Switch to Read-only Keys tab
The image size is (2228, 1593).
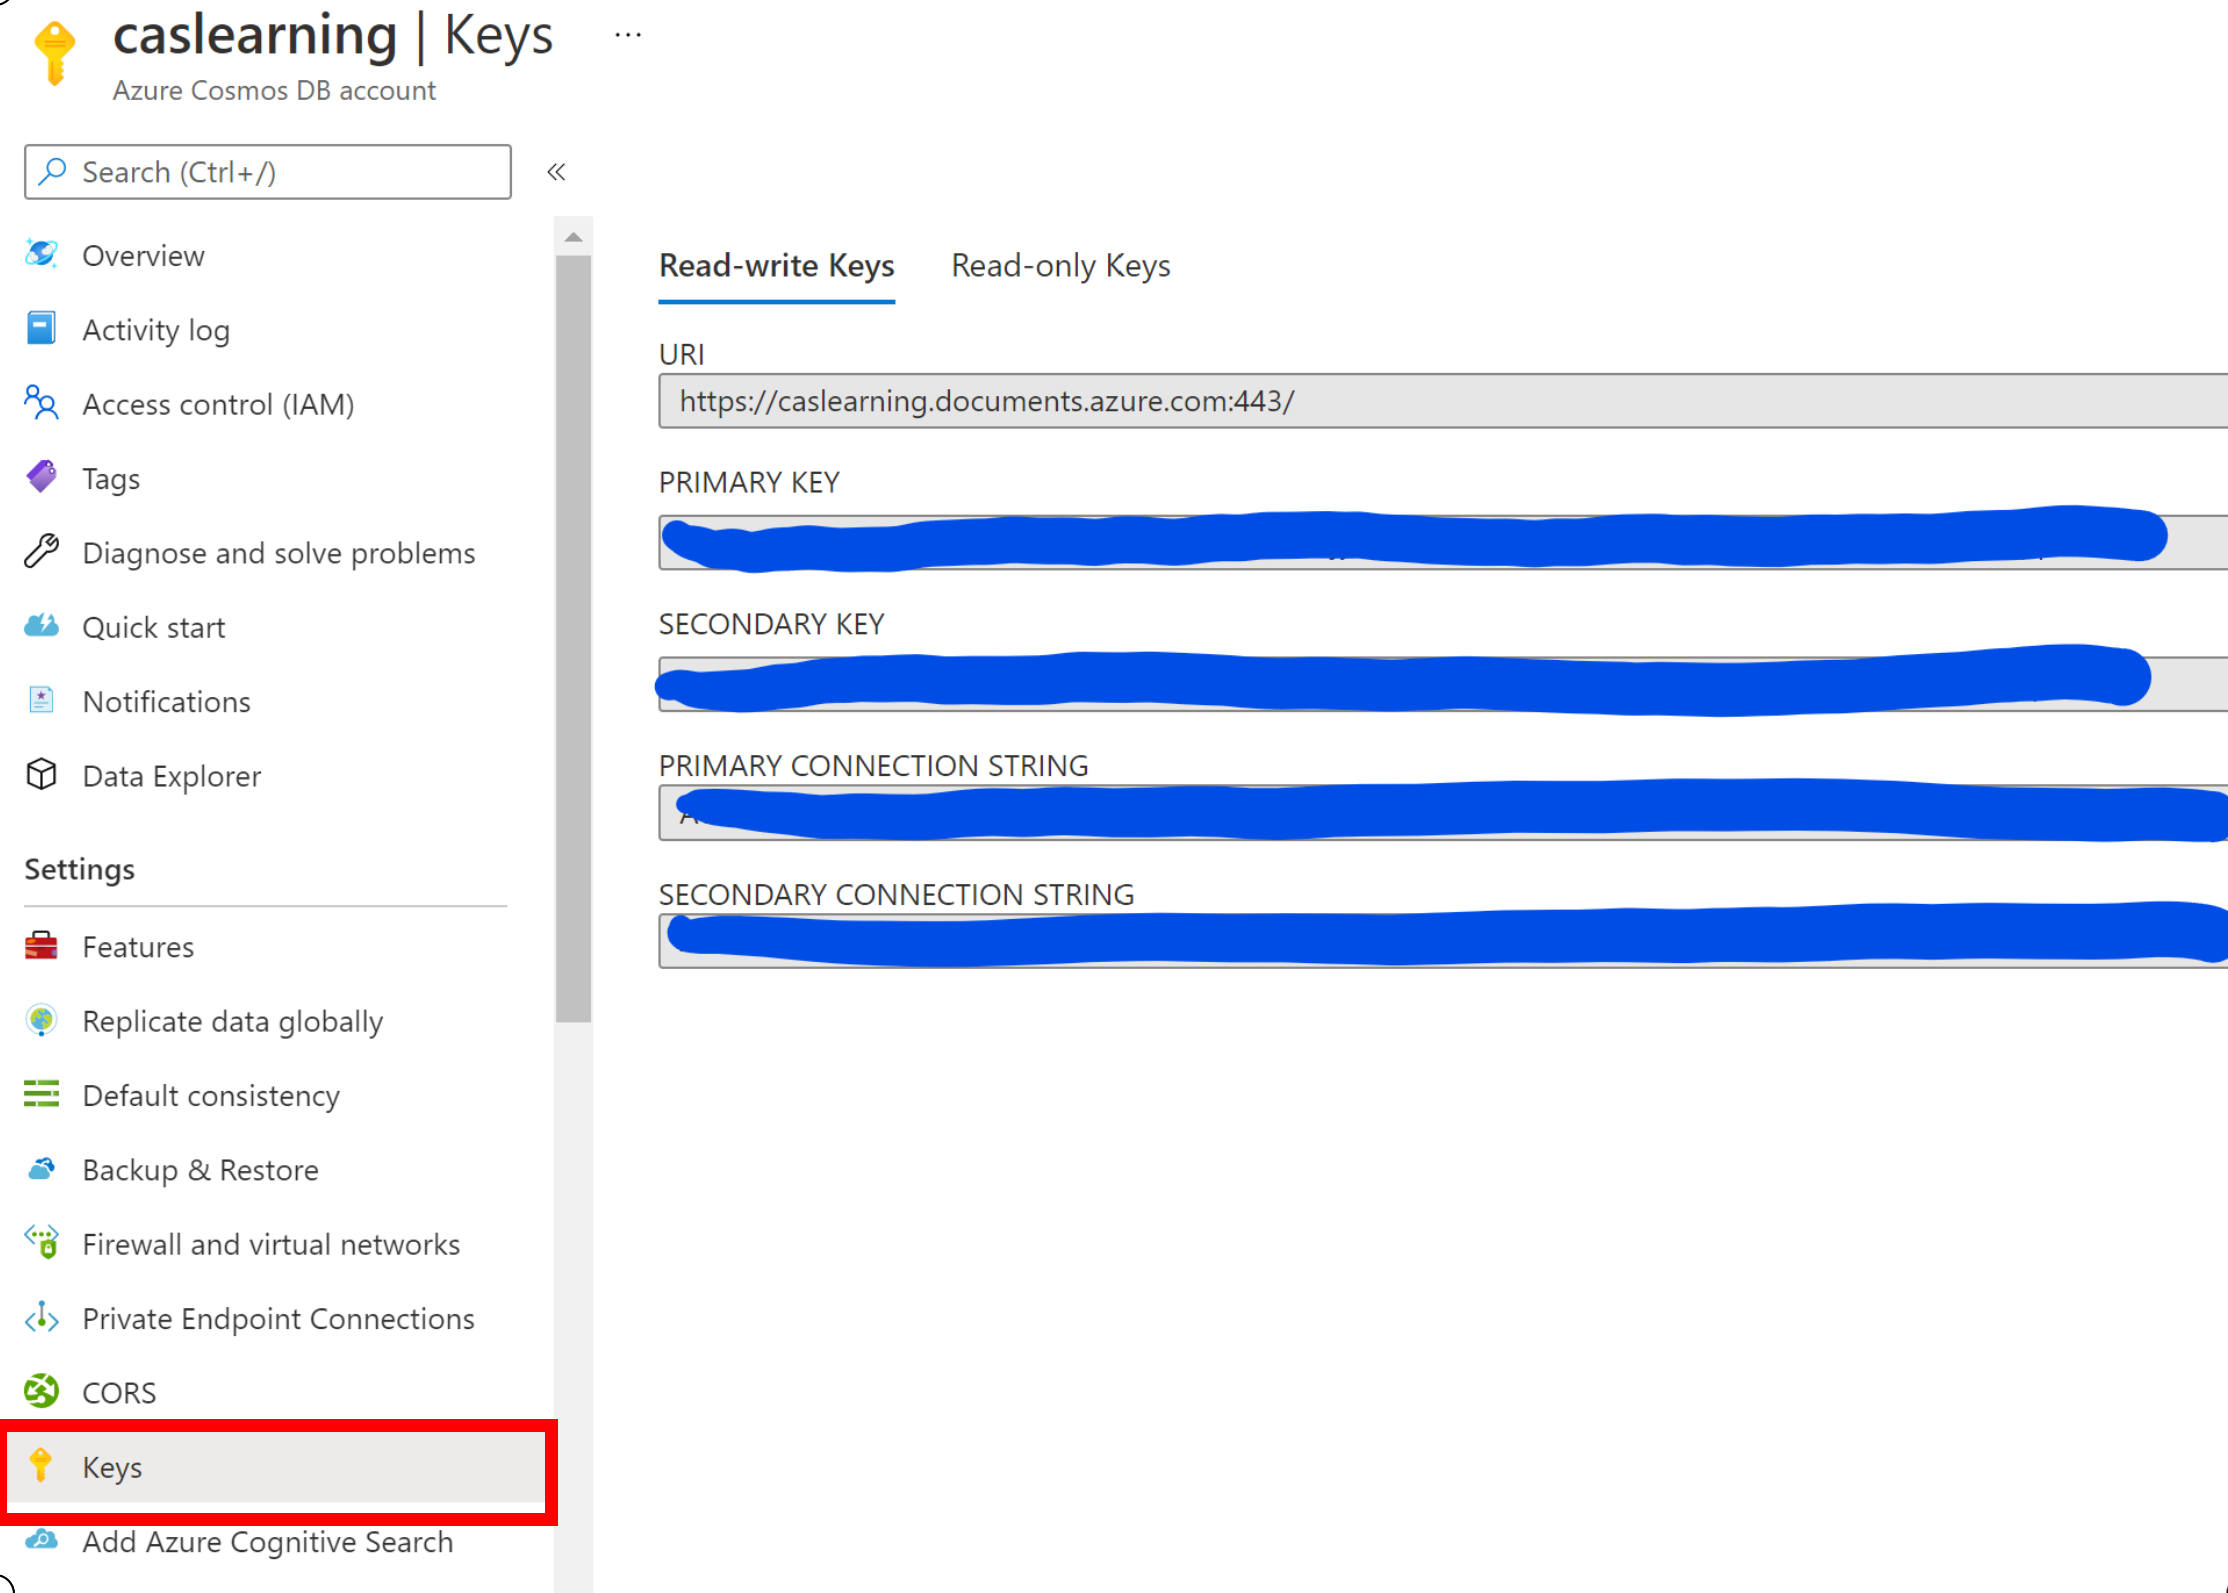tap(1060, 266)
